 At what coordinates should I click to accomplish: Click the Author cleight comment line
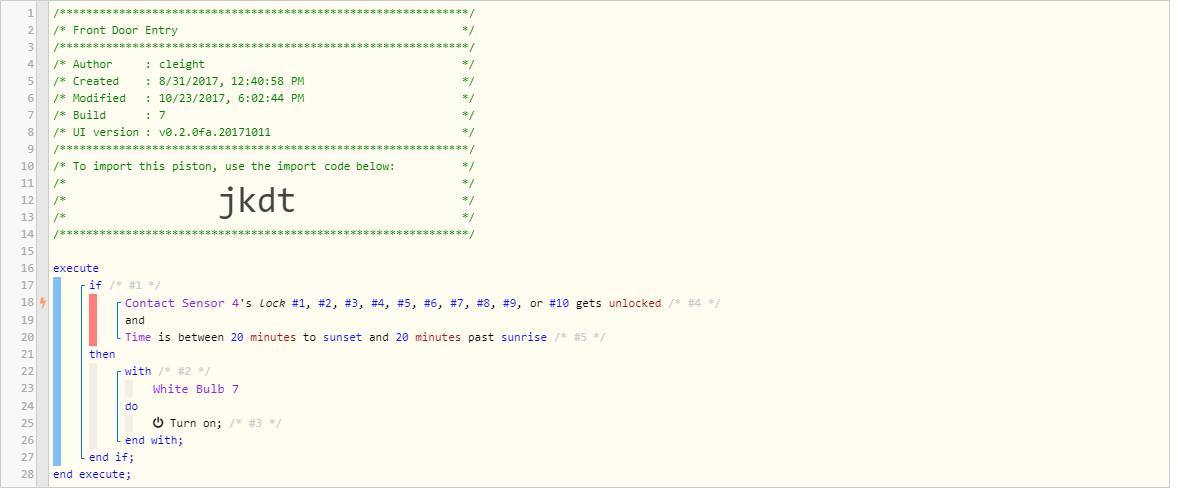(x=263, y=65)
